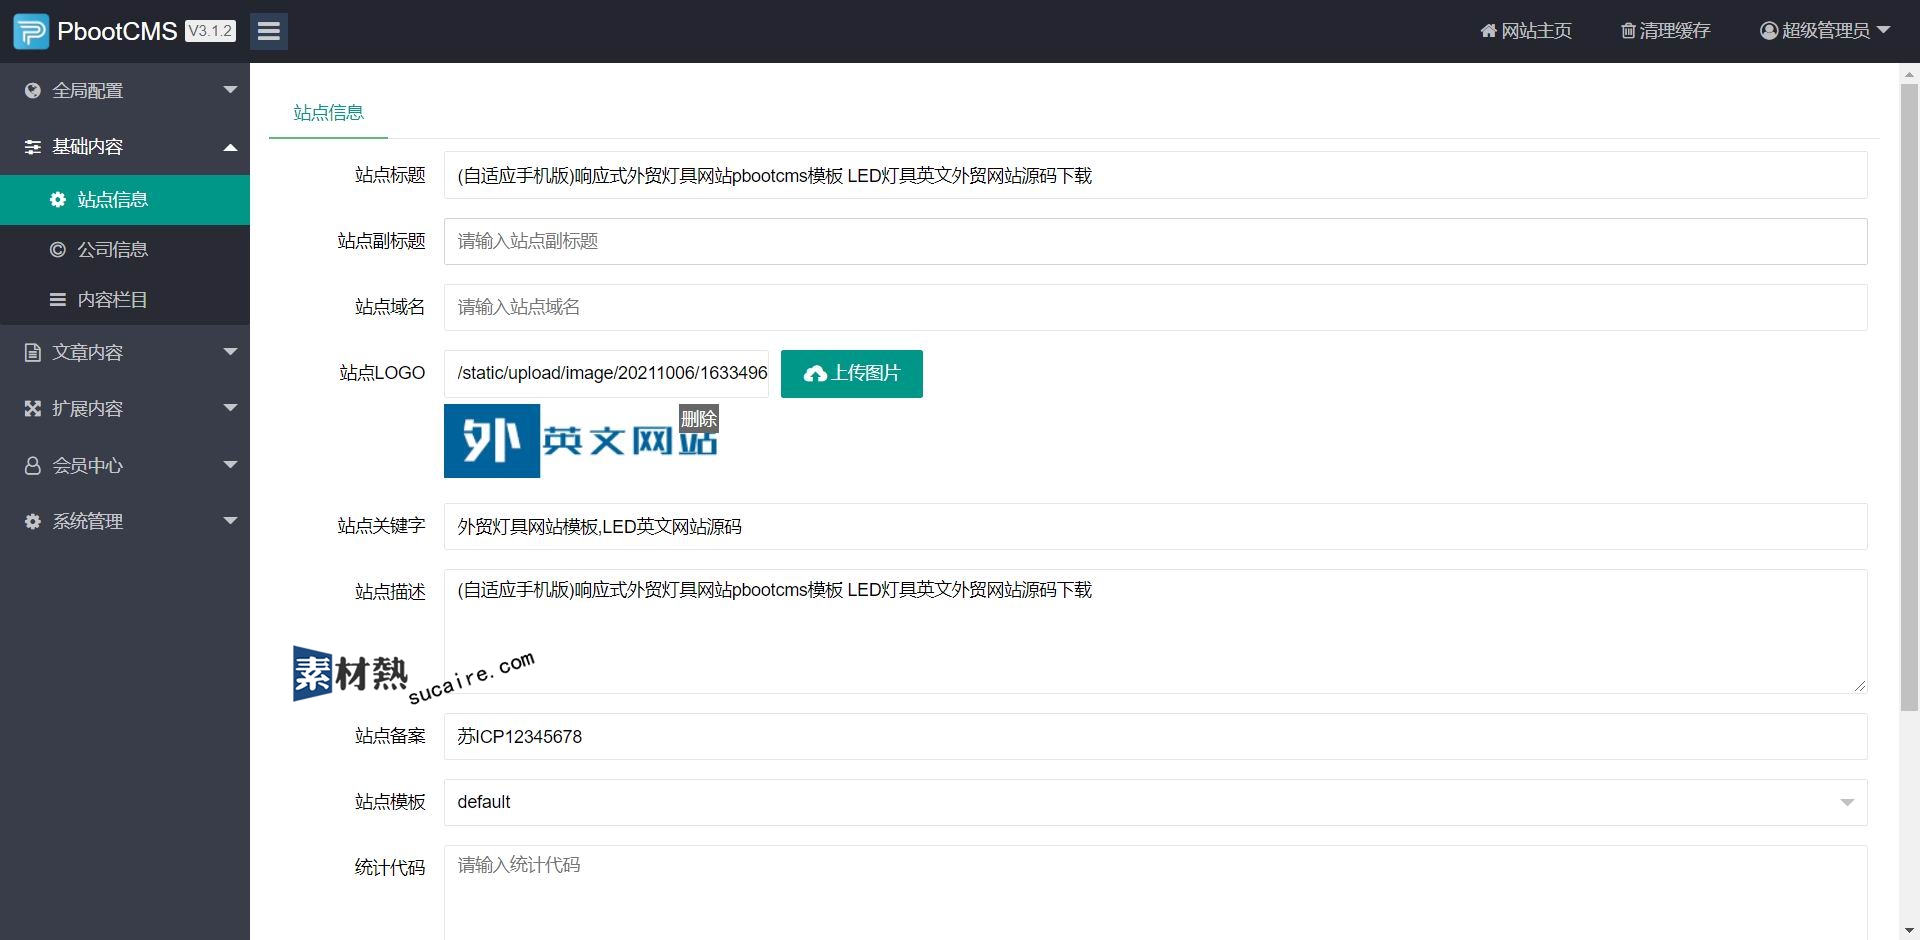Open 内容栏目 list item in sidebar
The height and width of the screenshot is (940, 1920).
(112, 300)
